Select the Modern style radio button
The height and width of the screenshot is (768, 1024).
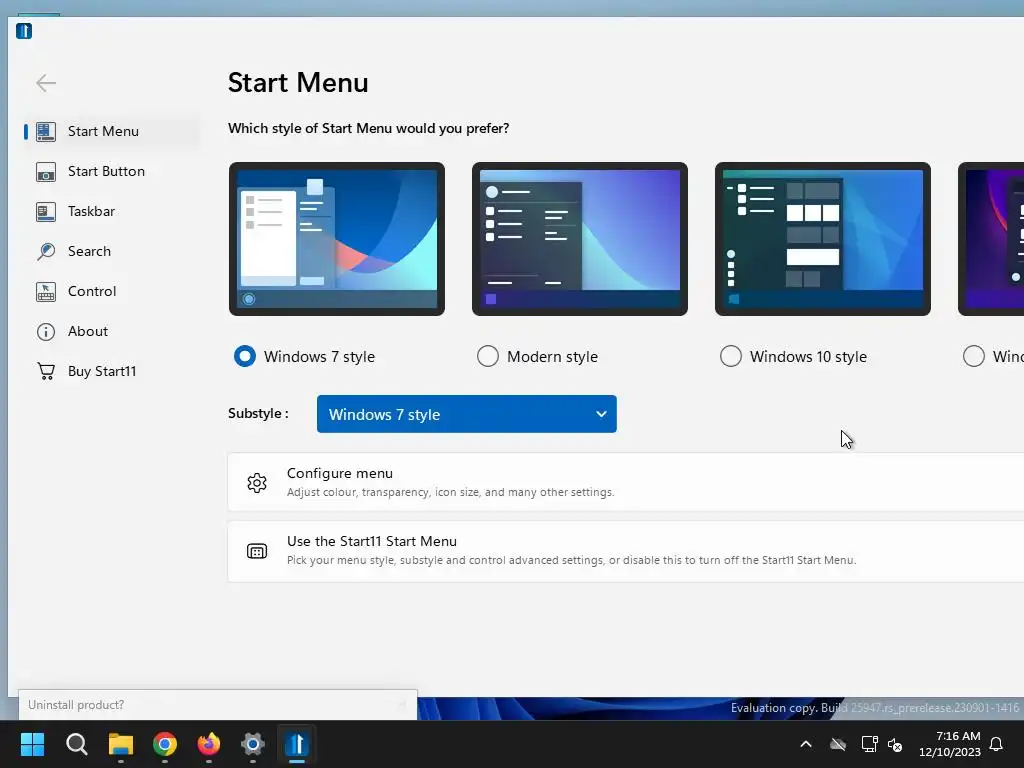click(x=488, y=357)
